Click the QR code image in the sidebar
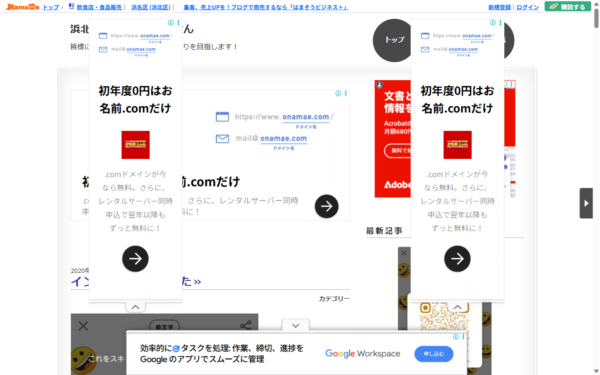Screen dimensions: 600x375 point(444,316)
